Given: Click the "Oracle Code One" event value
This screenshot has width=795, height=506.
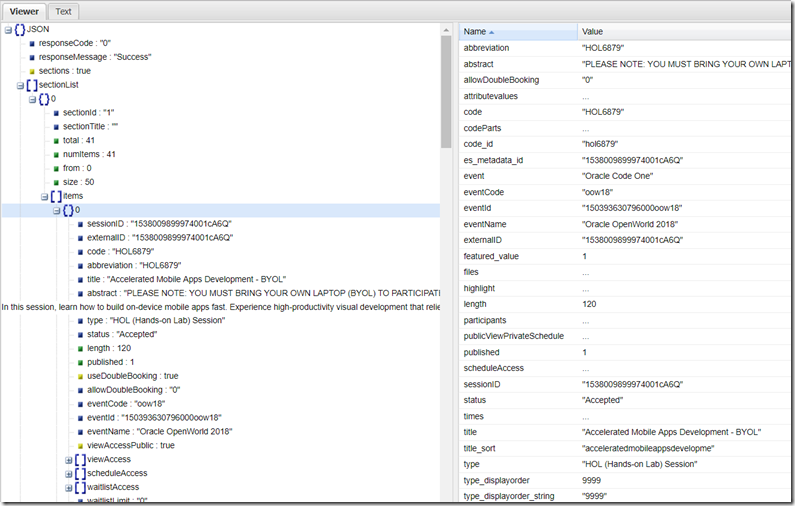Looking at the screenshot, I should tap(618, 176).
